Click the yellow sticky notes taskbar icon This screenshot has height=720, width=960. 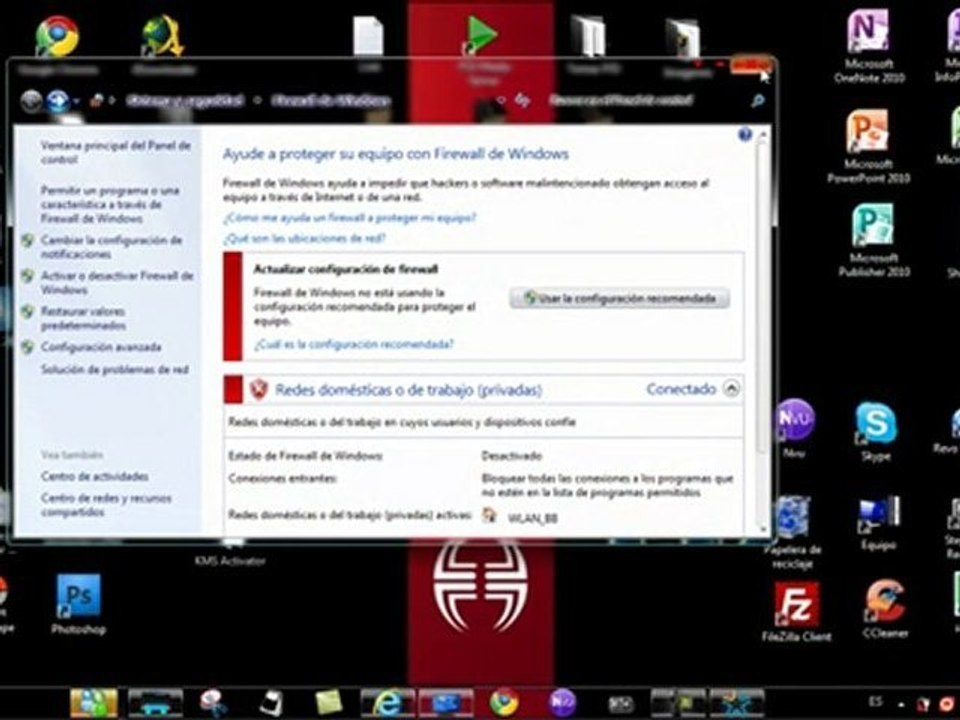[328, 702]
